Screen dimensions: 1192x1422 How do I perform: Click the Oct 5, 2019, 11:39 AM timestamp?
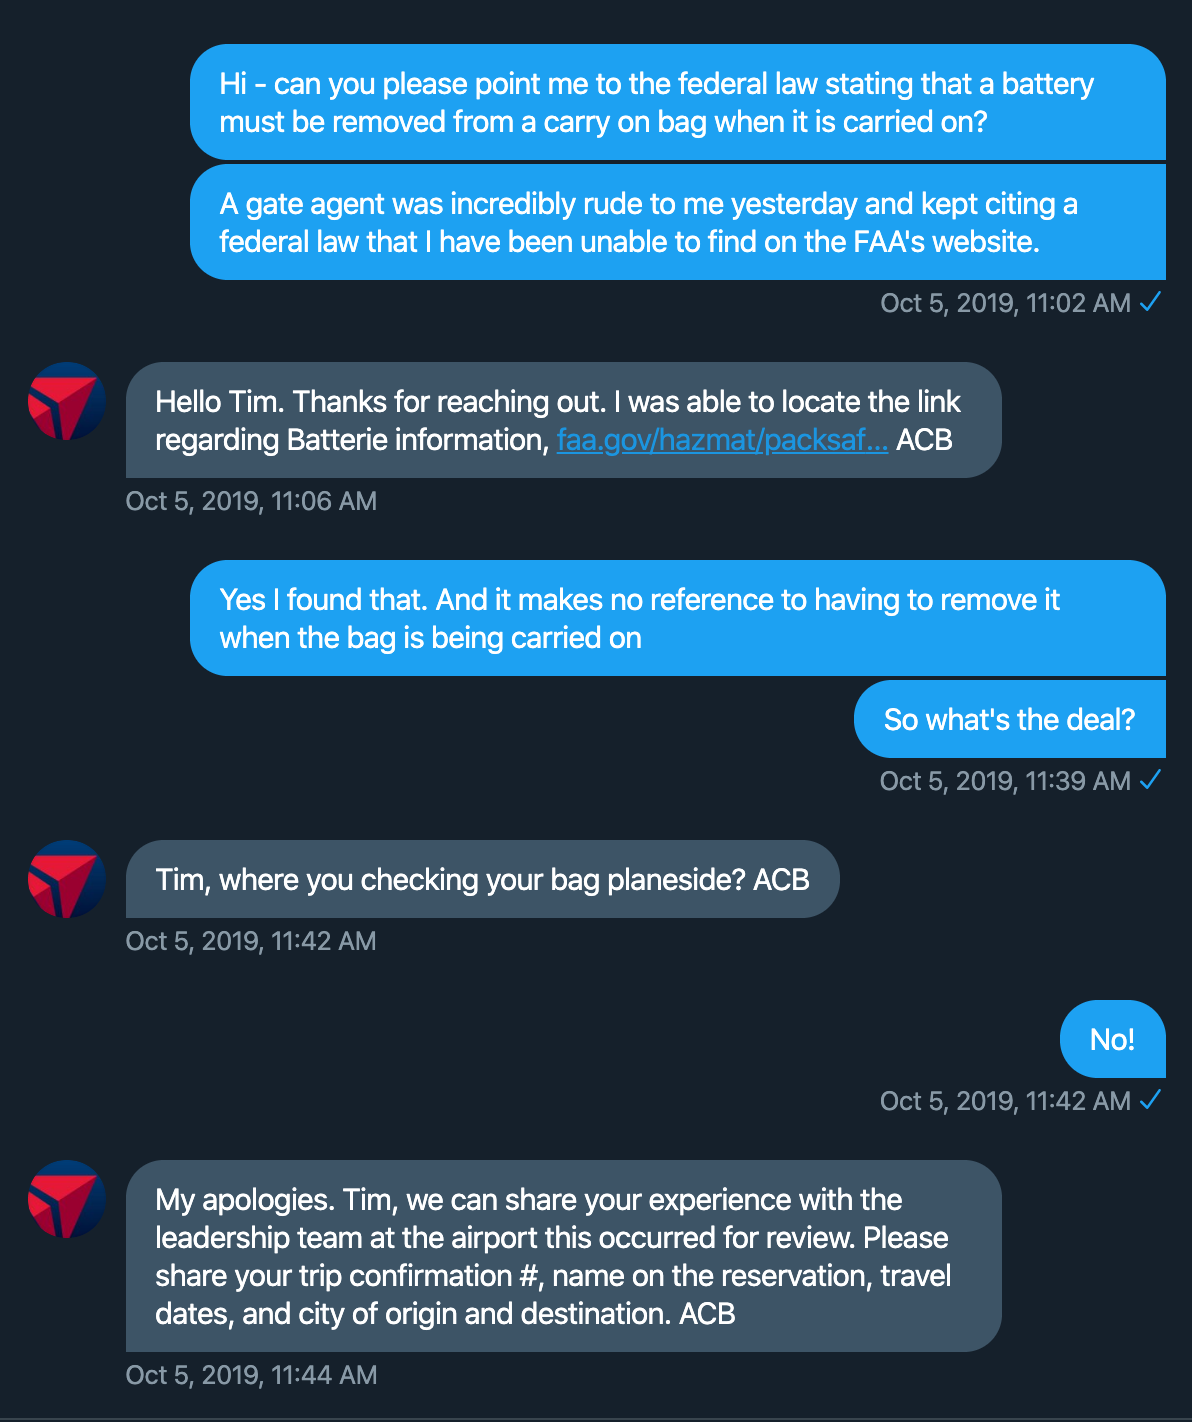(1005, 781)
